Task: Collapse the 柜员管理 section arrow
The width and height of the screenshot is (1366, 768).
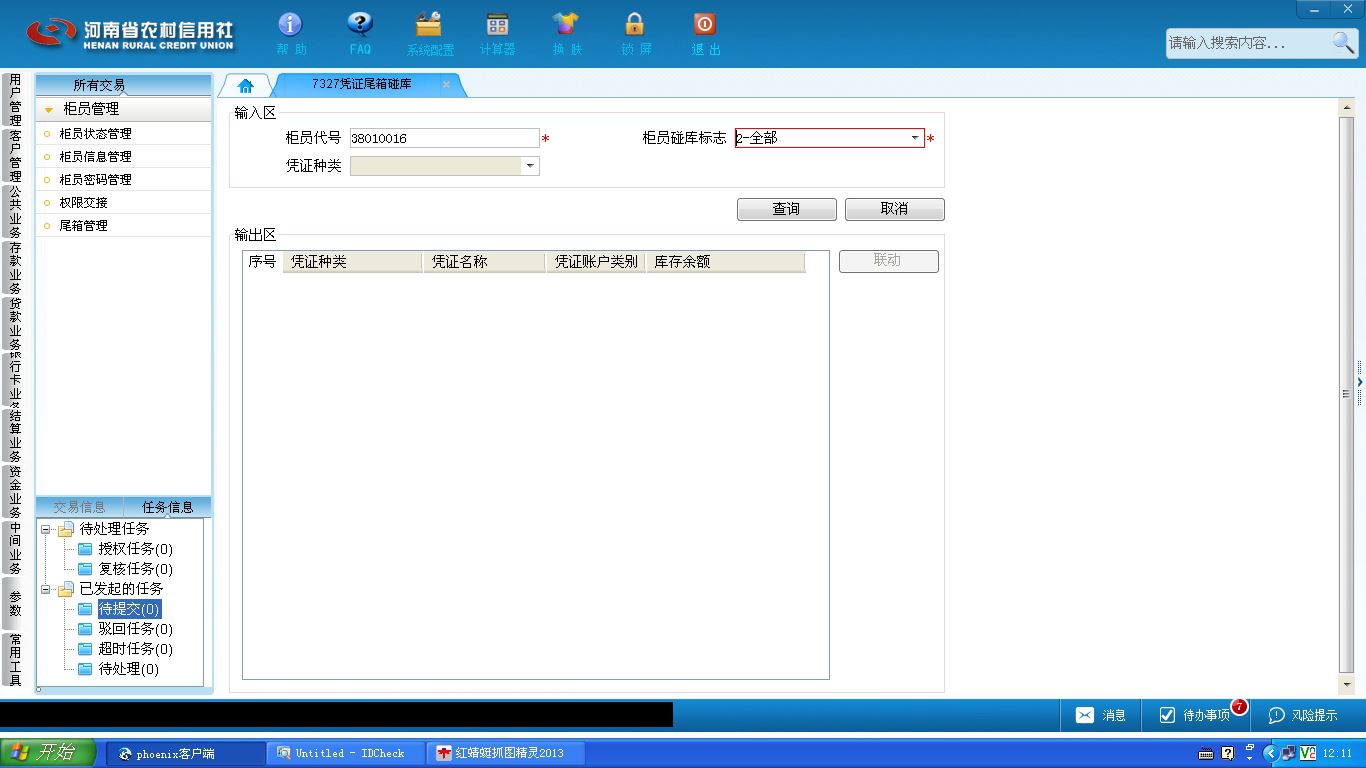Action: point(48,109)
